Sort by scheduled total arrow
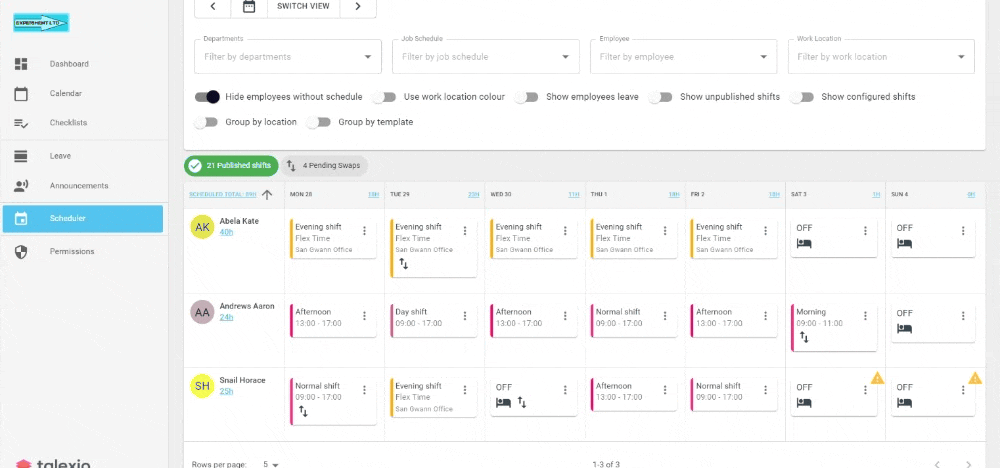 267,195
